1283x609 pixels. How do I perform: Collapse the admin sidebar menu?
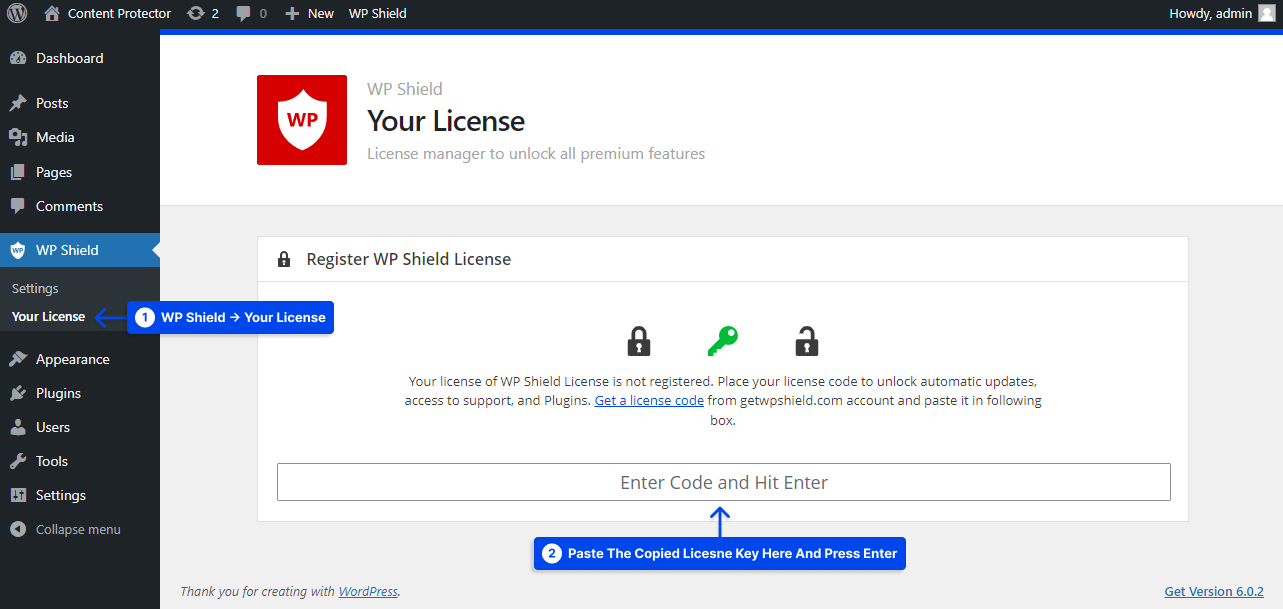pyautogui.click(x=65, y=528)
